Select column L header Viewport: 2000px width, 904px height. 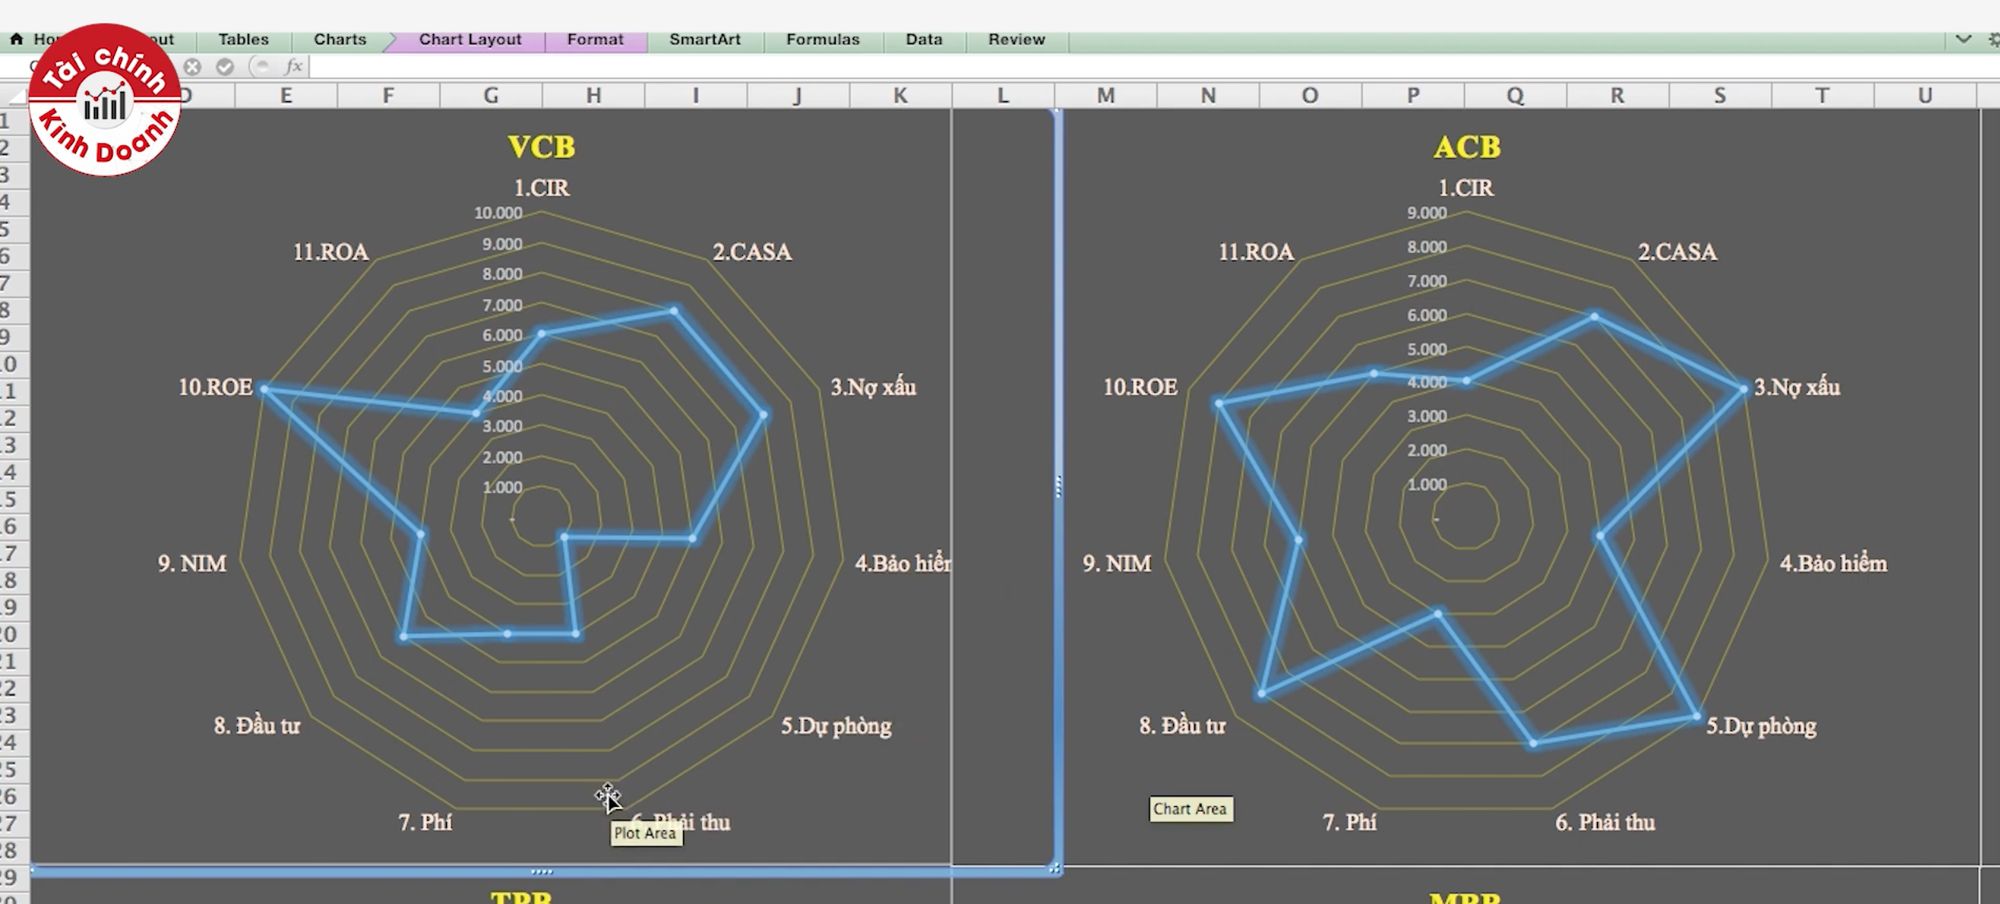(x=1003, y=95)
